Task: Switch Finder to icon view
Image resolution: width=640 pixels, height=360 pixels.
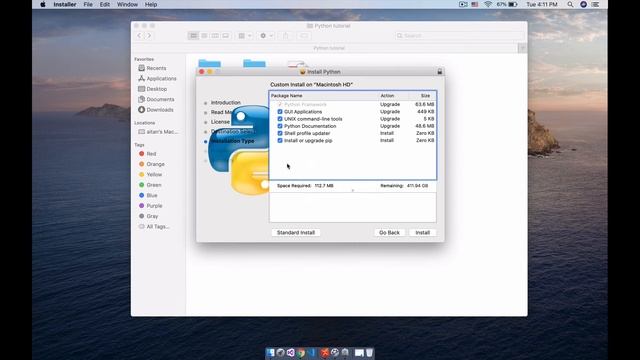Action: (x=193, y=36)
